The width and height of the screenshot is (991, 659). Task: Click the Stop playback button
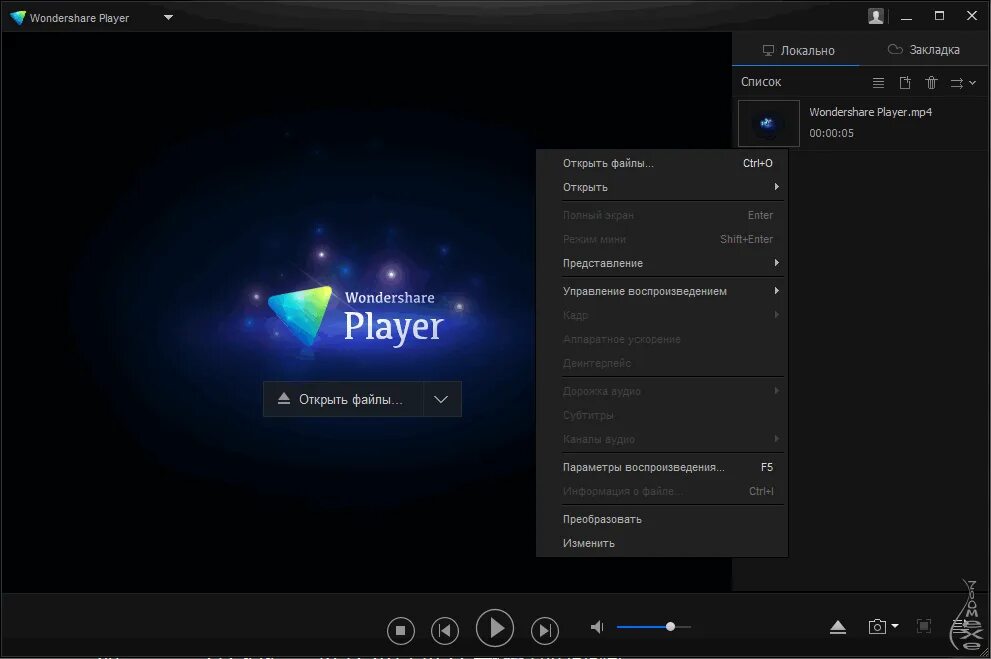click(x=401, y=630)
